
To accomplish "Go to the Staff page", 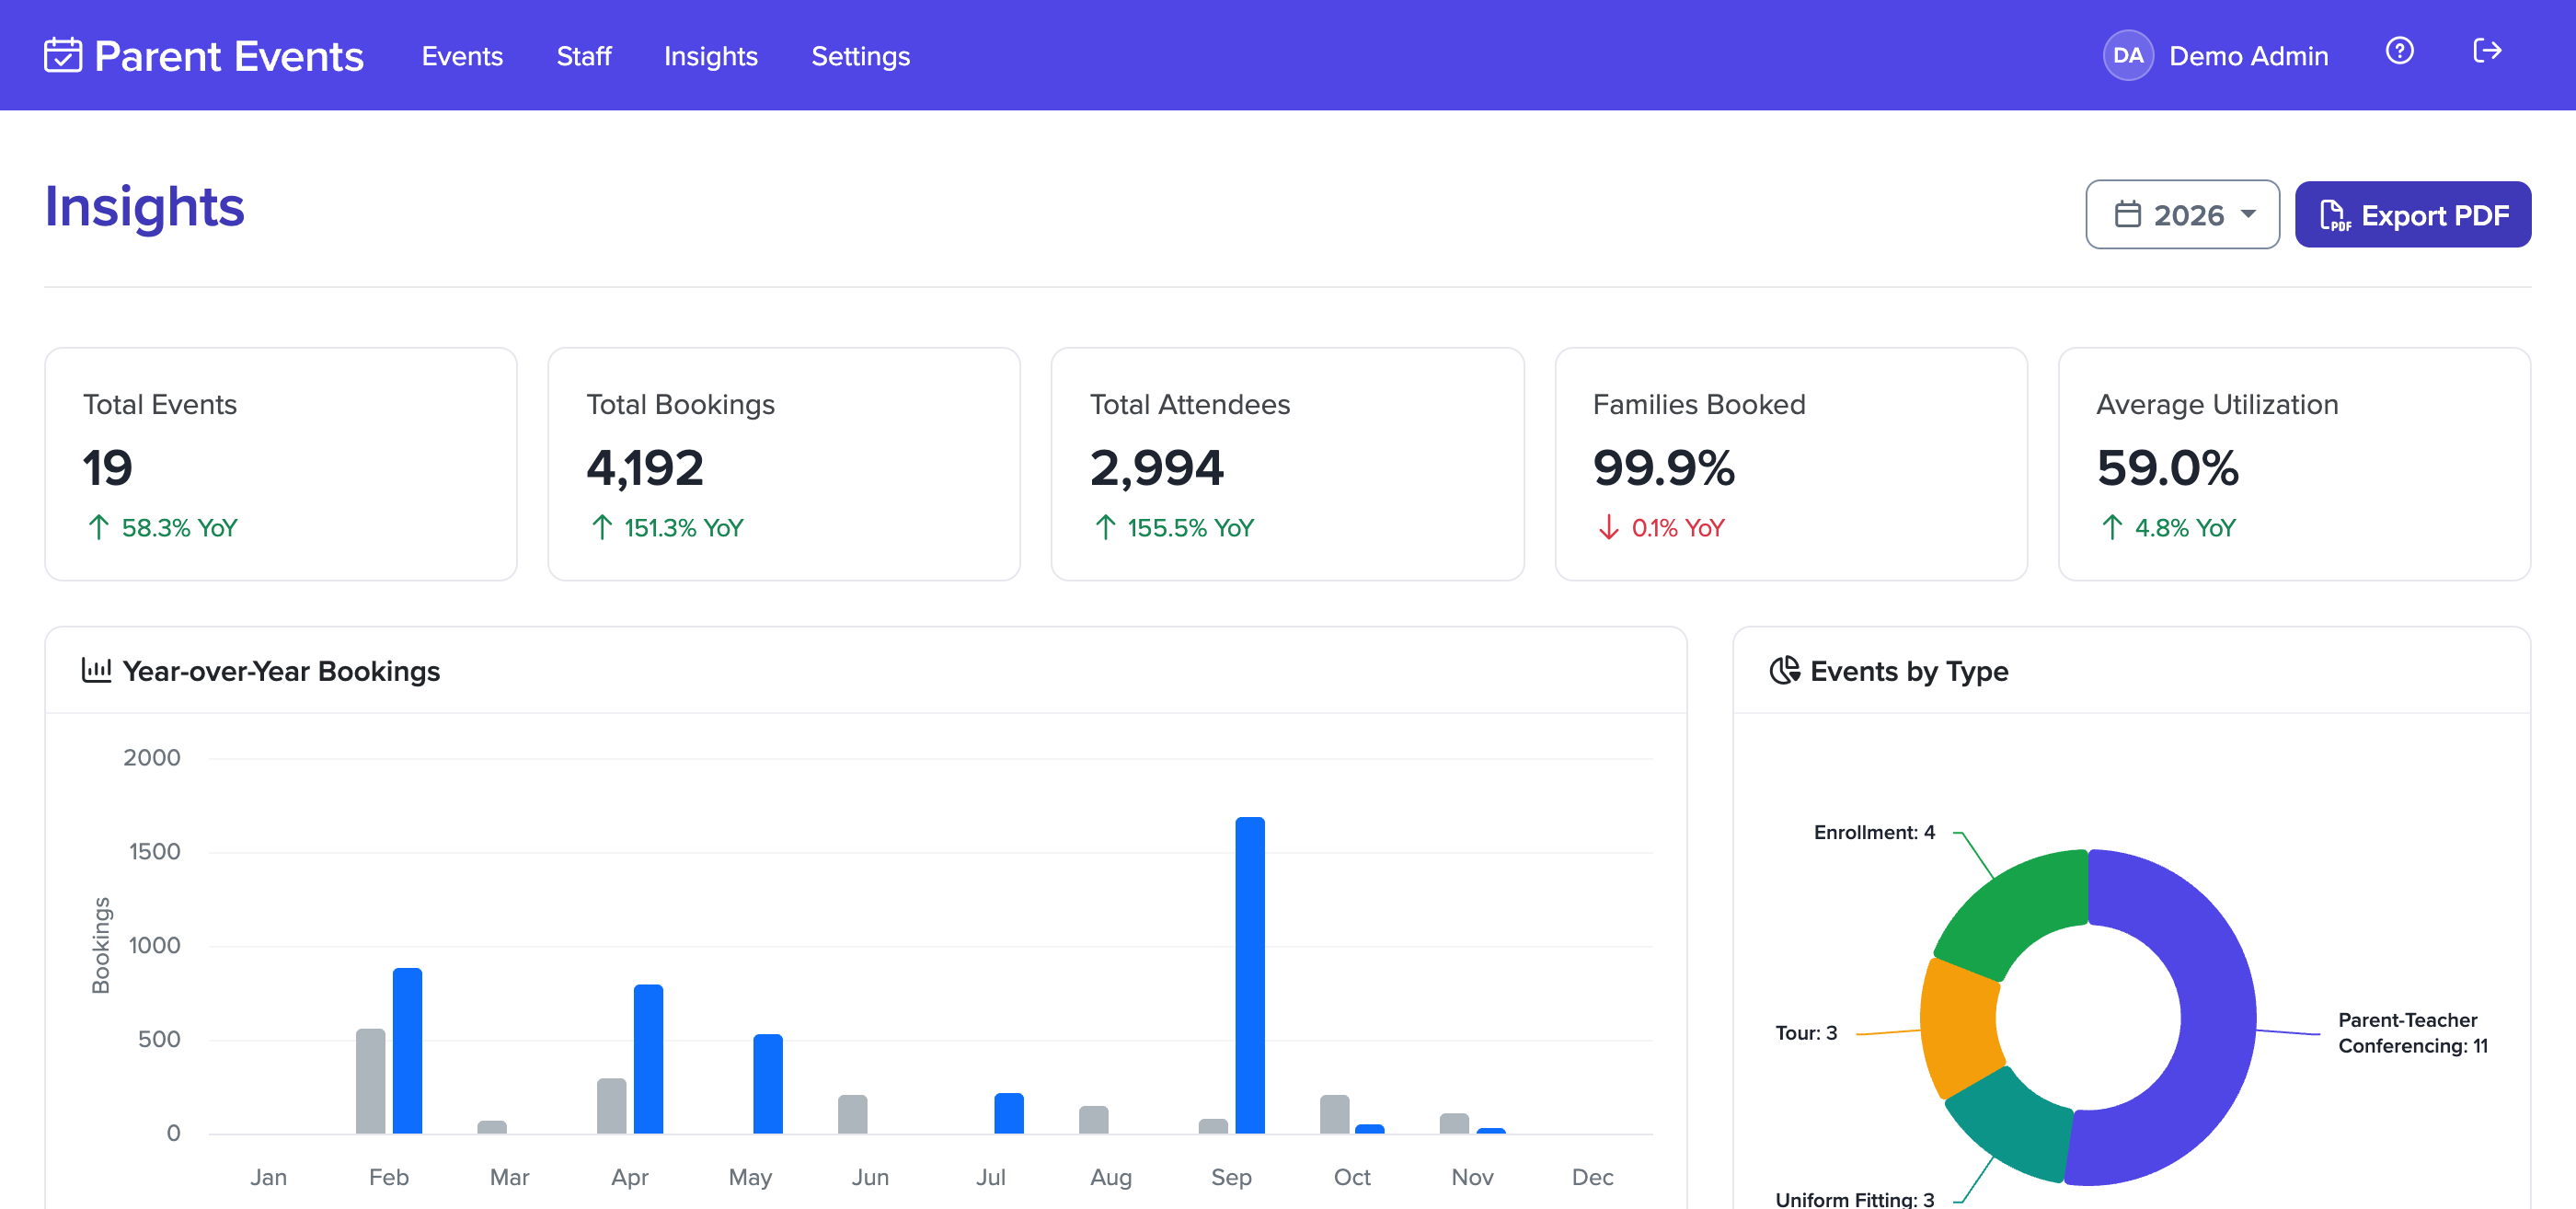I will pos(584,56).
